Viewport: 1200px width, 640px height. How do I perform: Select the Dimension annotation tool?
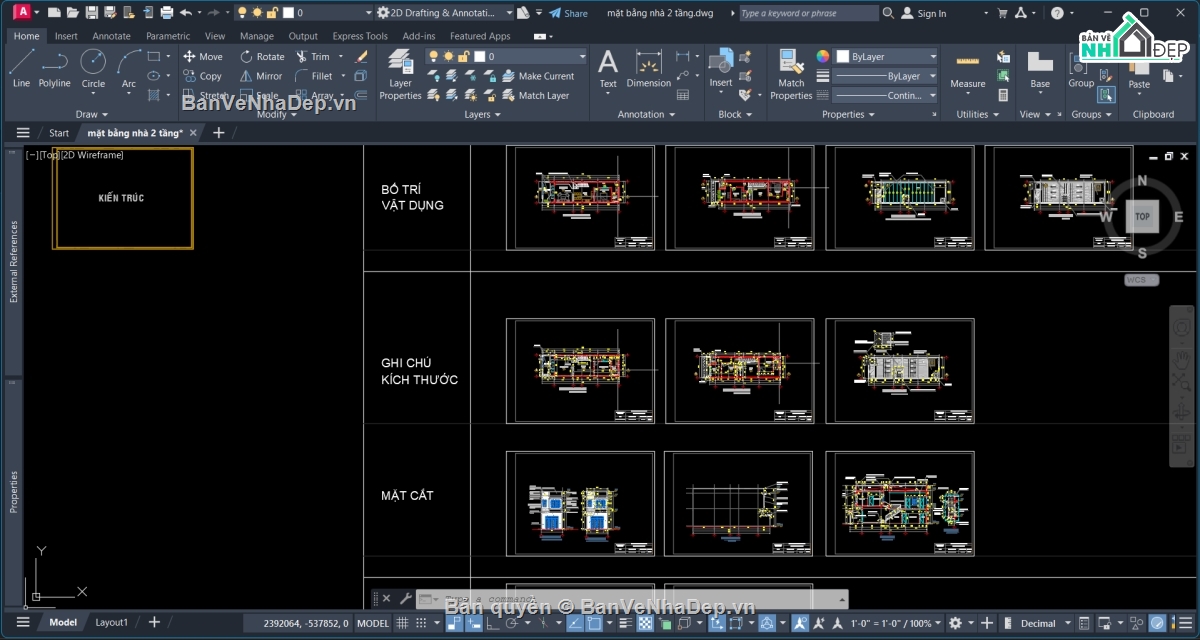(649, 70)
